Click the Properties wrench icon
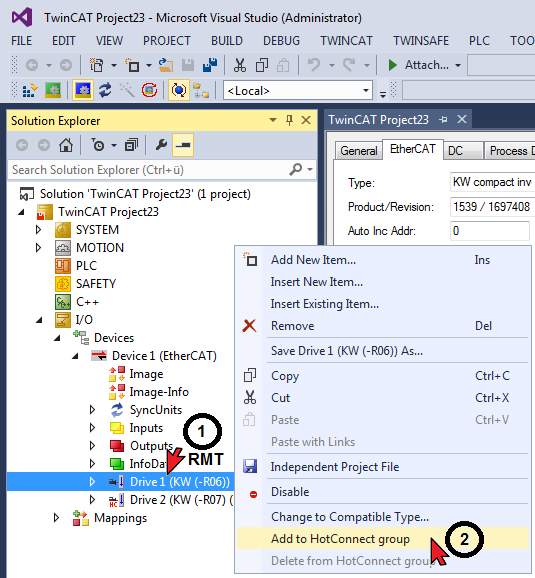The height and width of the screenshot is (578, 535). [161, 145]
